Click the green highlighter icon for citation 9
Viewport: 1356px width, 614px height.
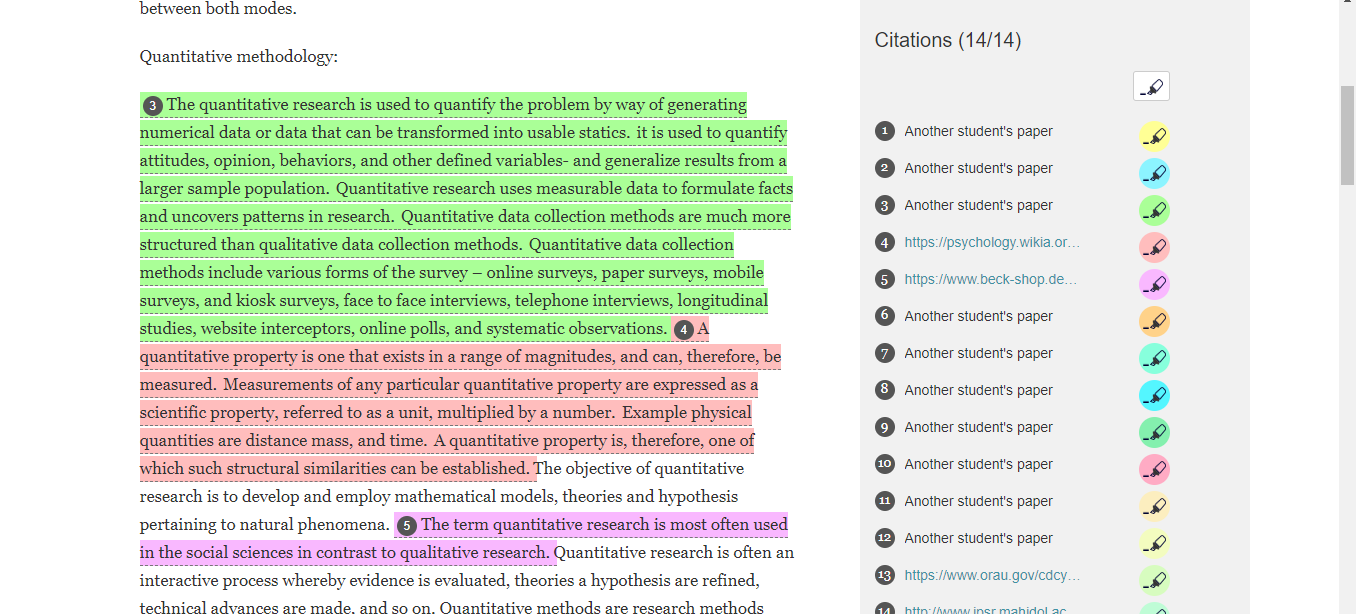(x=1154, y=432)
